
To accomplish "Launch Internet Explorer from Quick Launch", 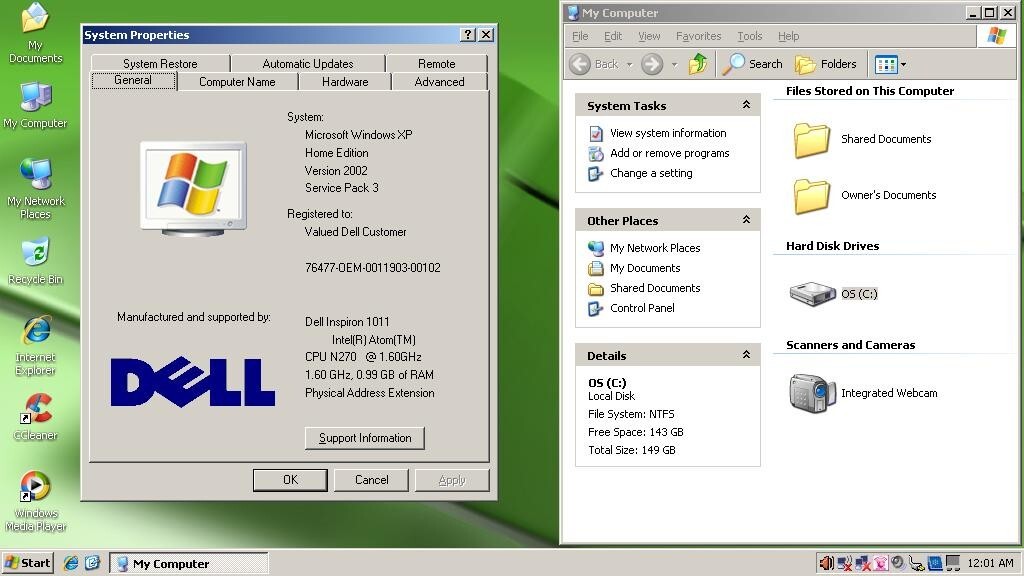I will 71,563.
